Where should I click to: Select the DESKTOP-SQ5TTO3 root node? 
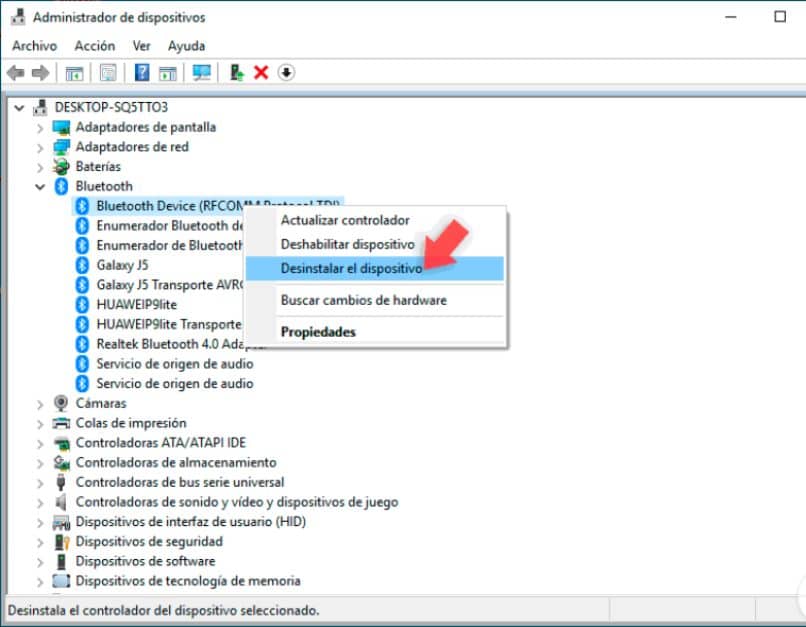coord(112,107)
